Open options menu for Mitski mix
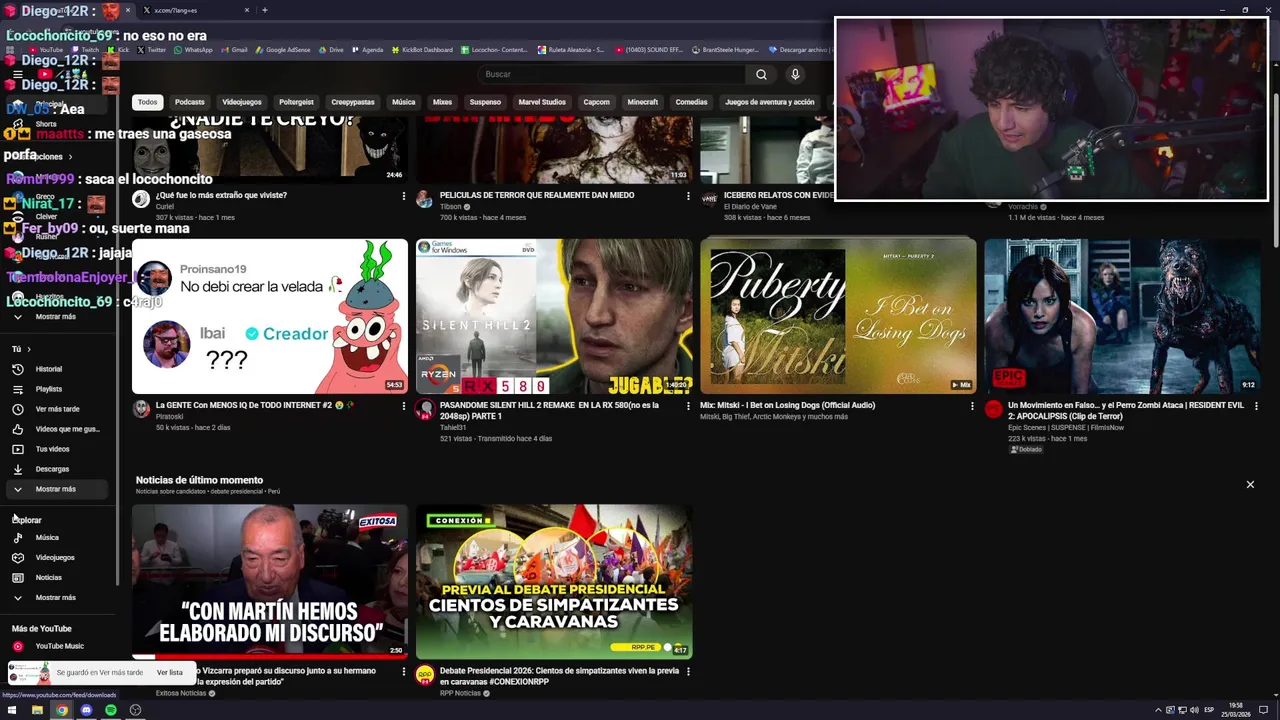Viewport: 1280px width, 720px height. [x=972, y=406]
